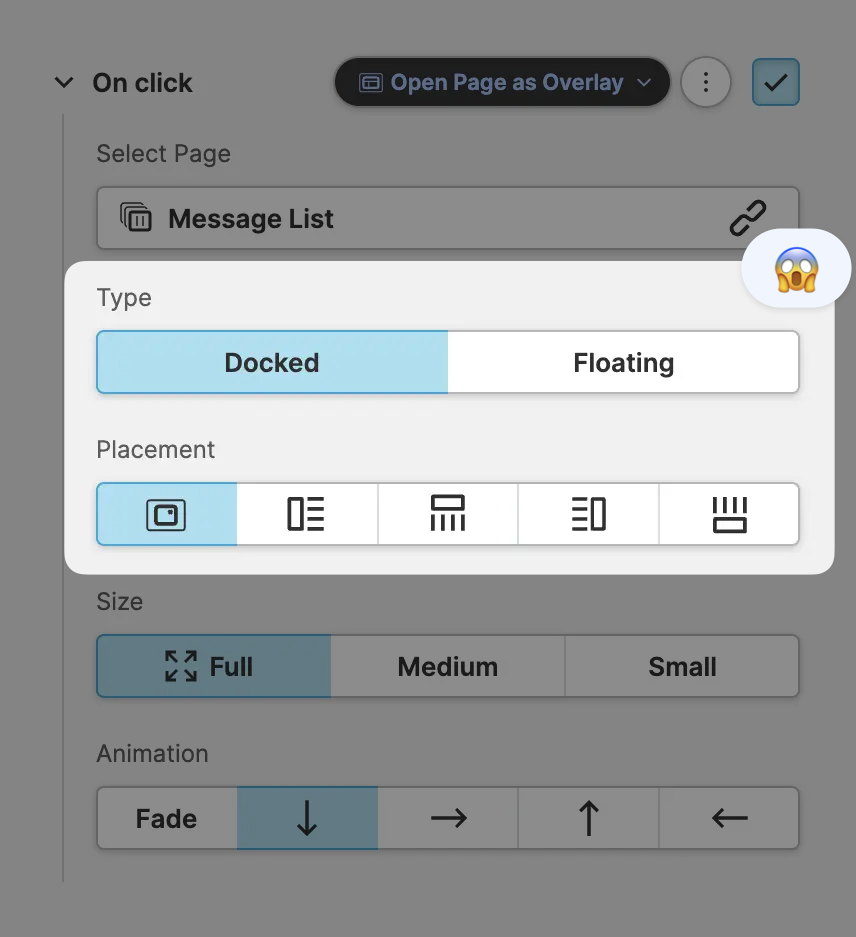
Task: Toggle the blue checkmark checkbox
Action: pyautogui.click(x=775, y=82)
